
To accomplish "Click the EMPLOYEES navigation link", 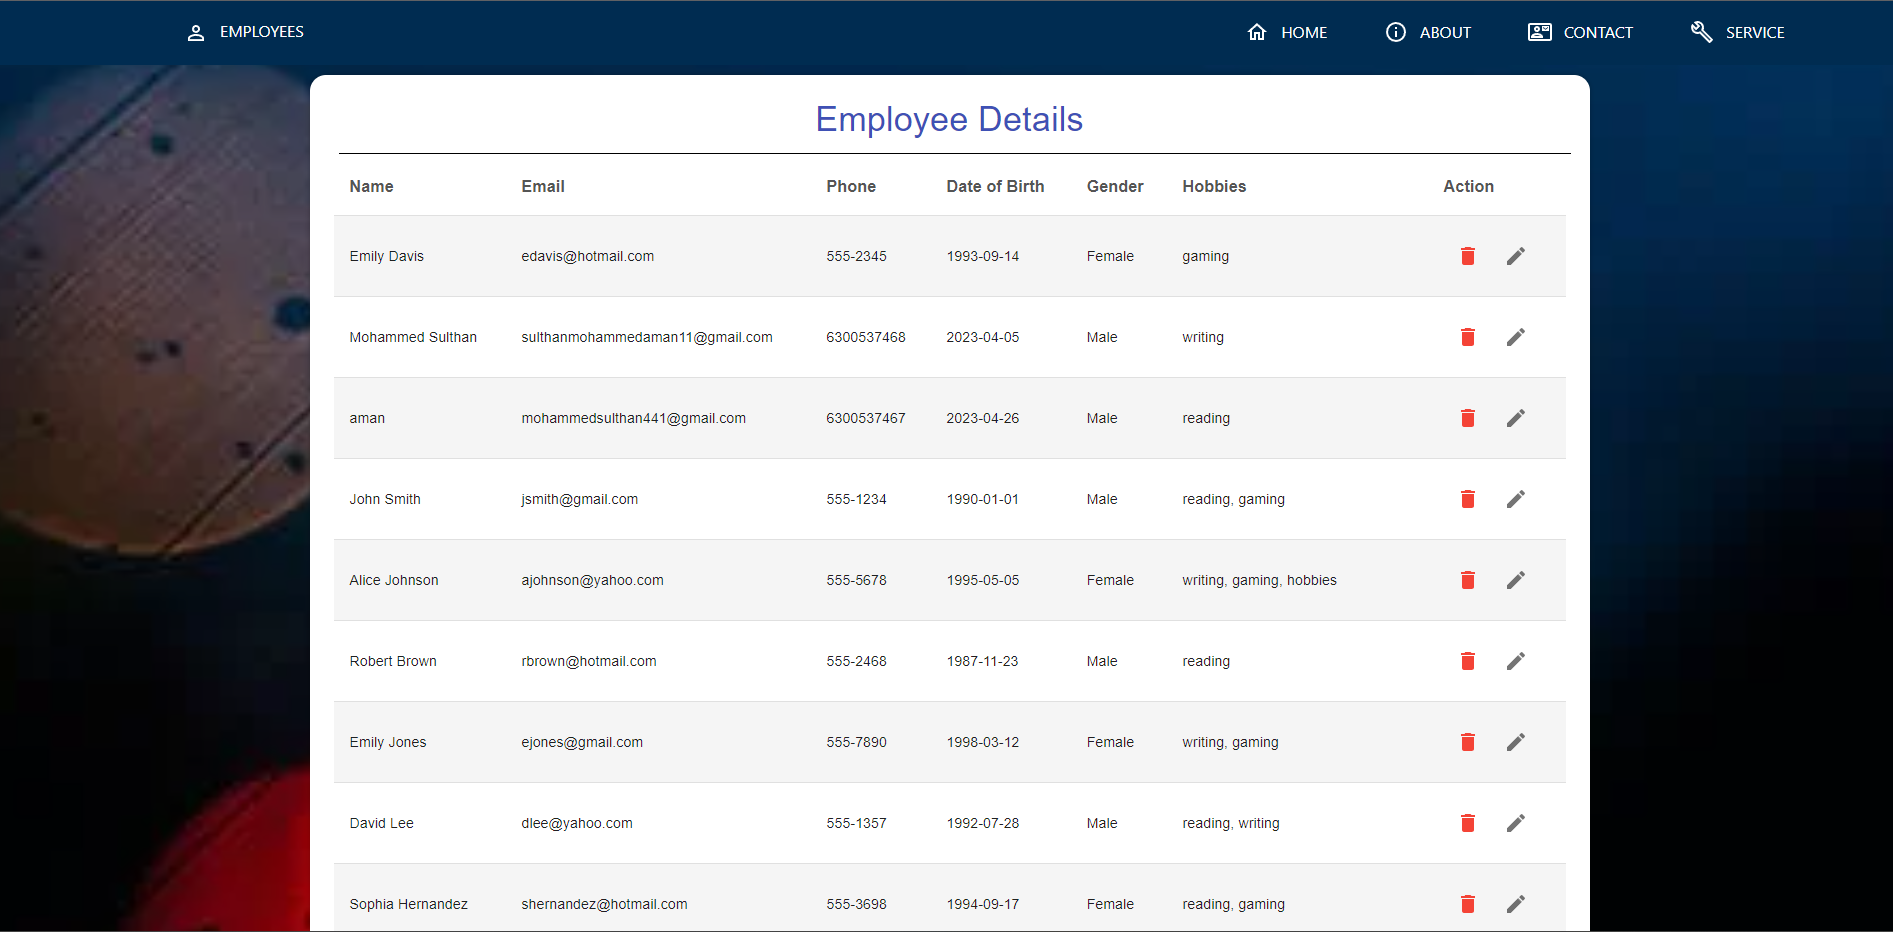I will (262, 31).
